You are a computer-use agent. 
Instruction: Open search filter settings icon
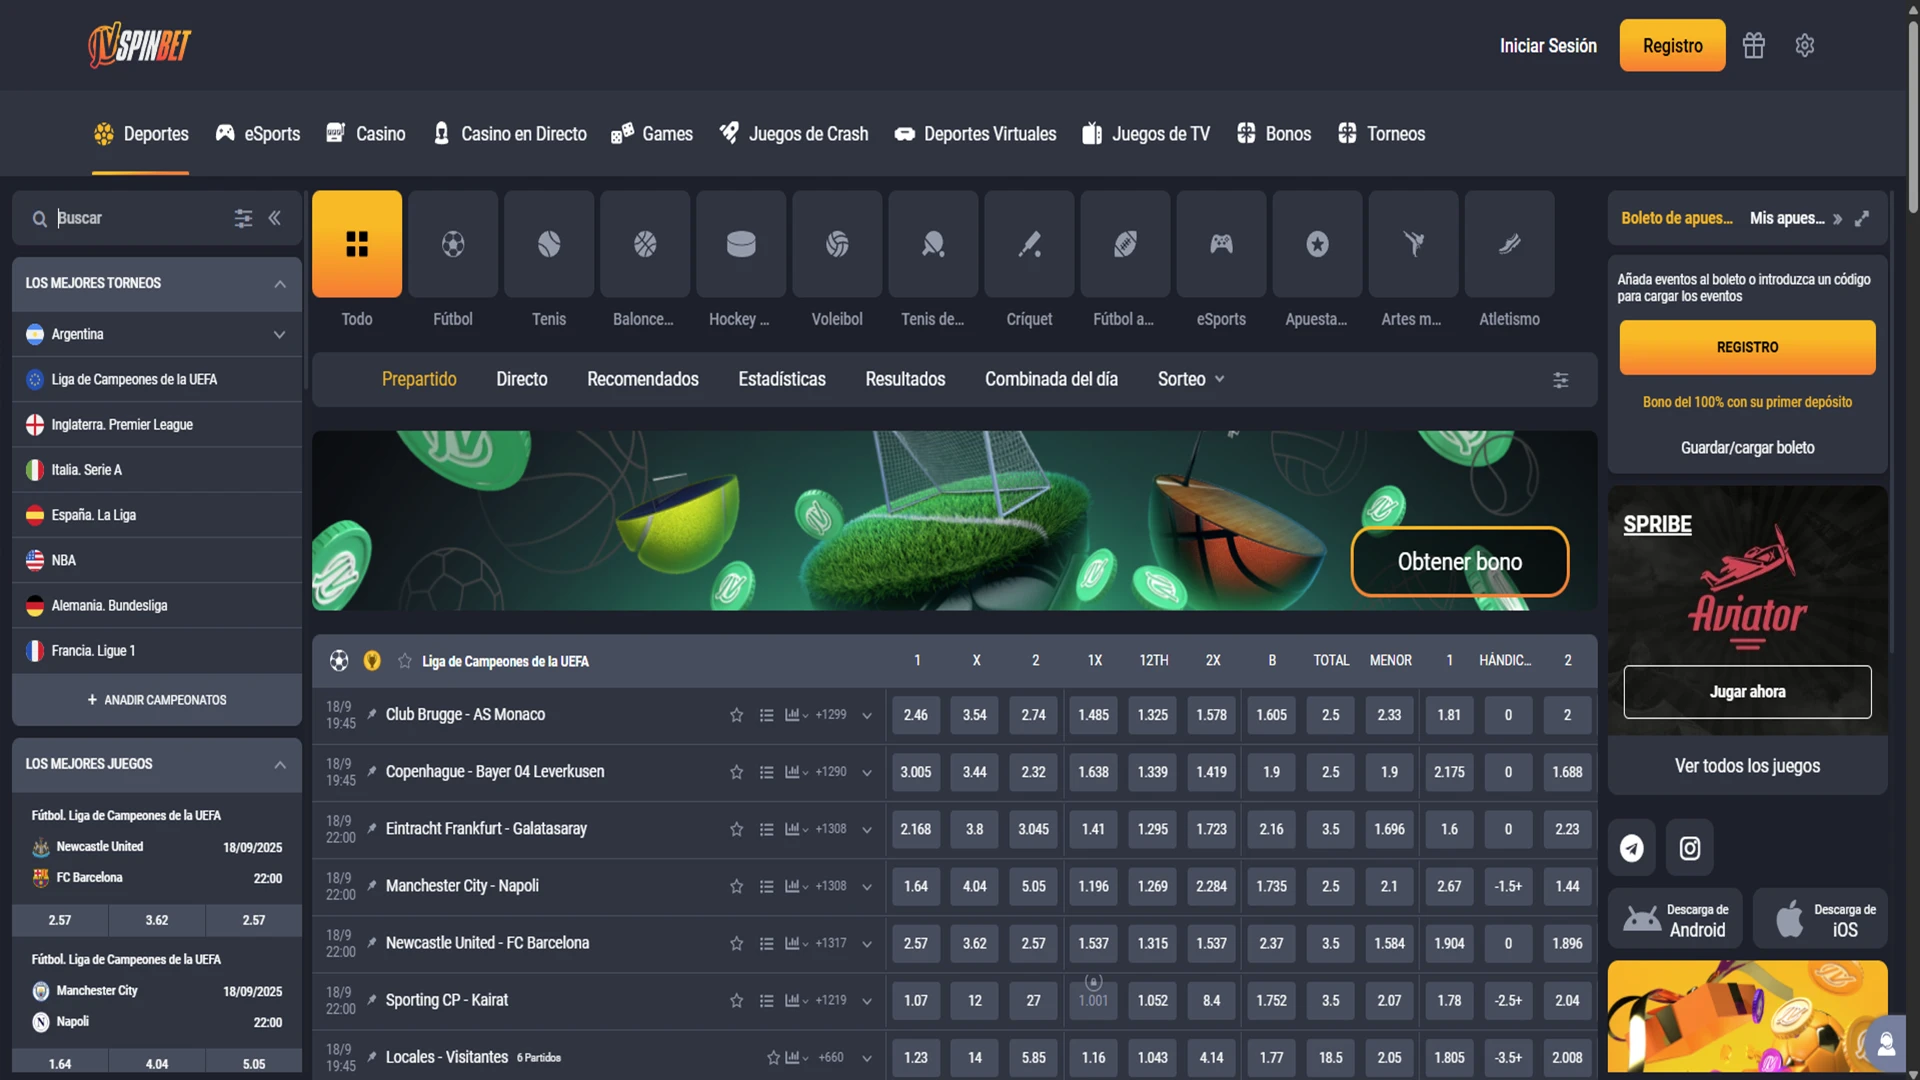click(x=243, y=218)
